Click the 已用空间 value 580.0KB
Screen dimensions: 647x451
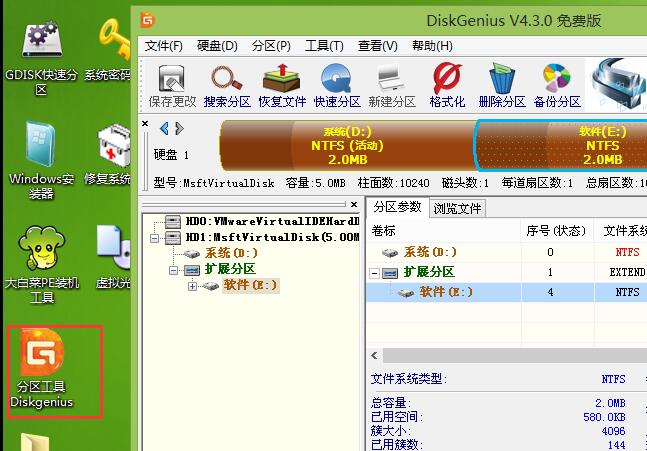604,417
